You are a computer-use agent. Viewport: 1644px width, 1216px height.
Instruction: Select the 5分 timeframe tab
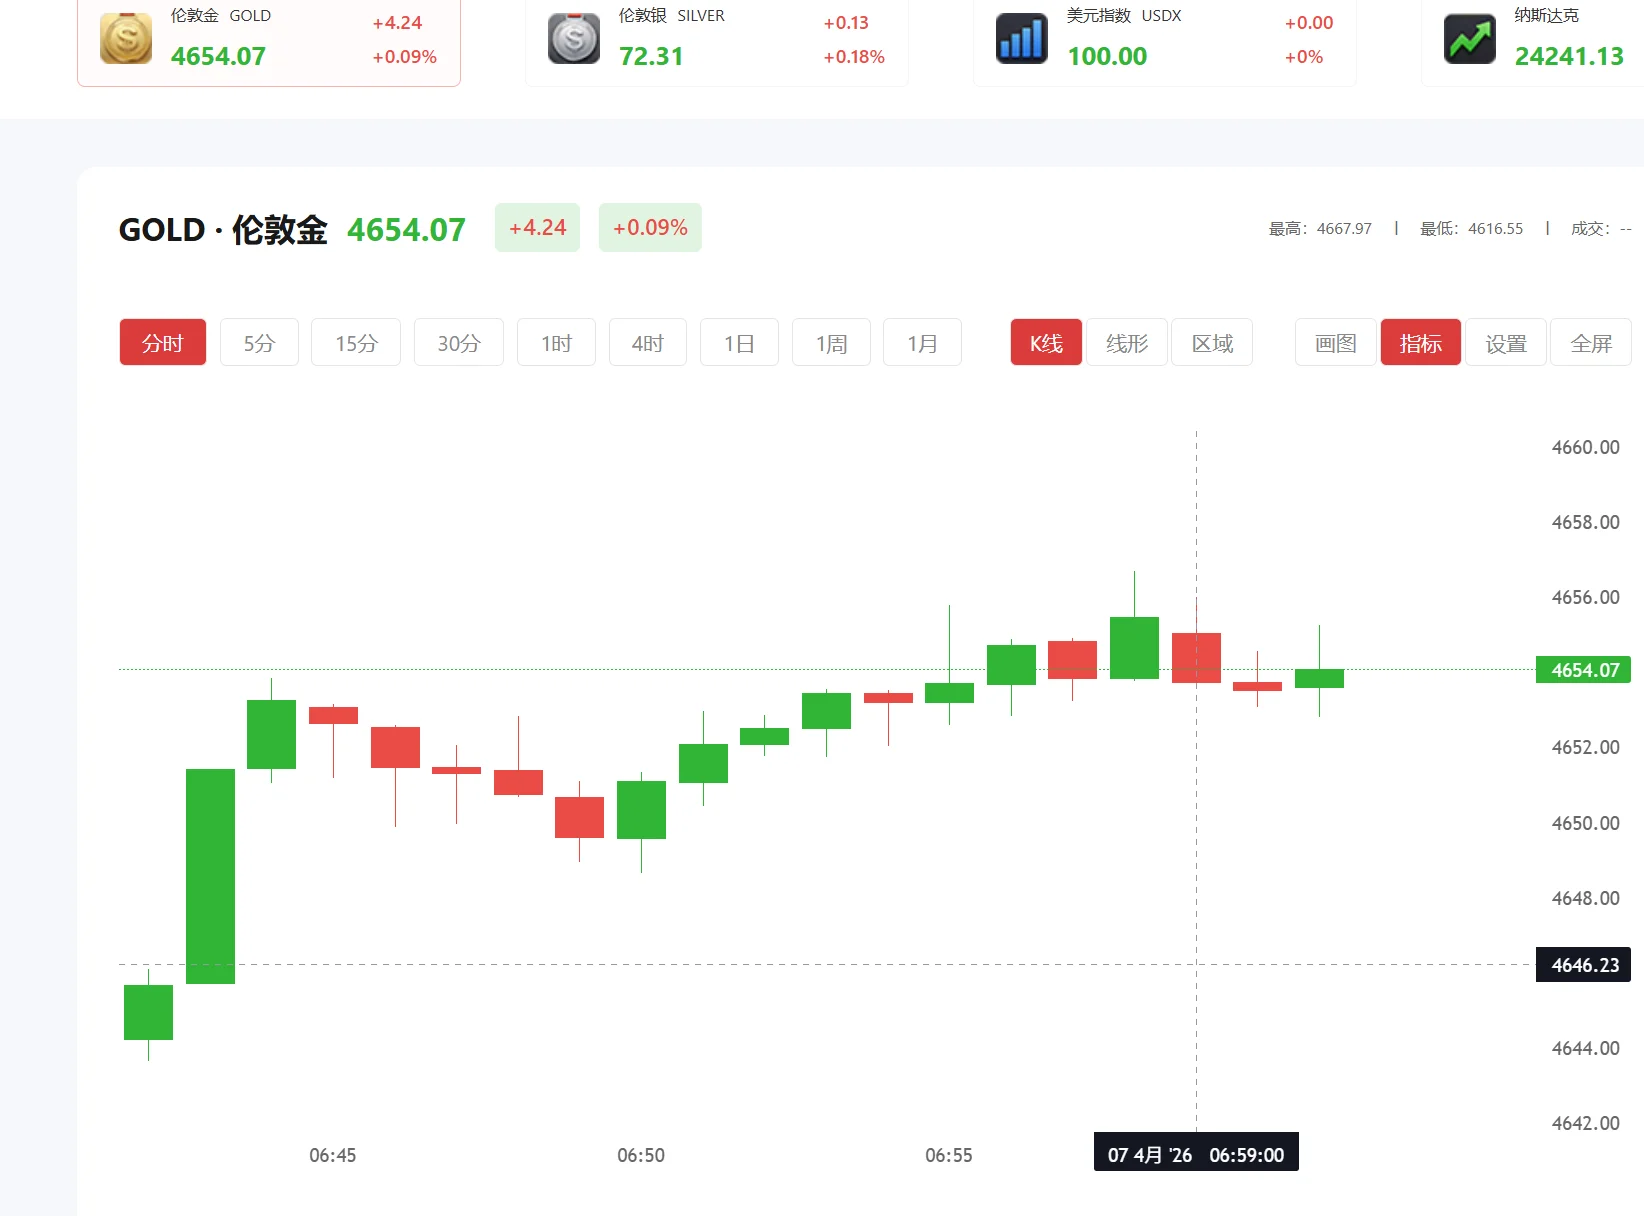point(259,342)
